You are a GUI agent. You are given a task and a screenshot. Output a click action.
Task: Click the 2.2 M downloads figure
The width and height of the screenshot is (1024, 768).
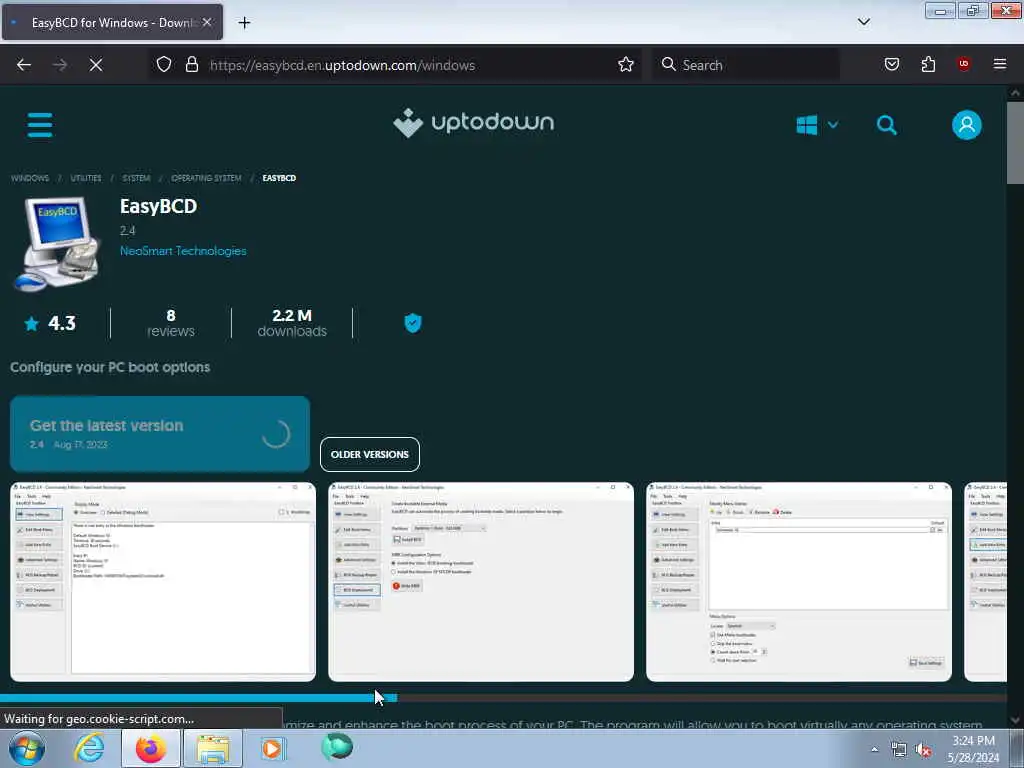(x=292, y=323)
